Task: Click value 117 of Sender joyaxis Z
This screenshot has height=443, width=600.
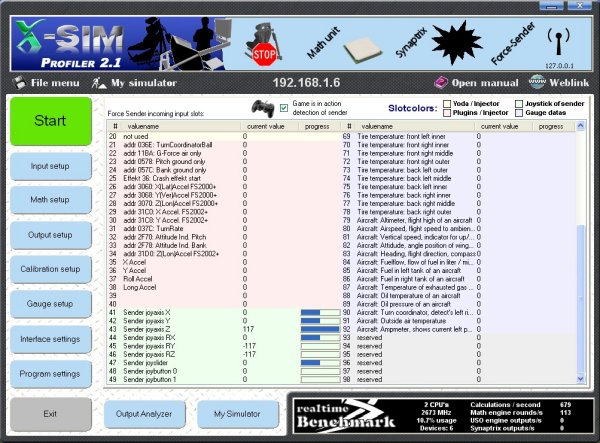Action: (x=248, y=329)
